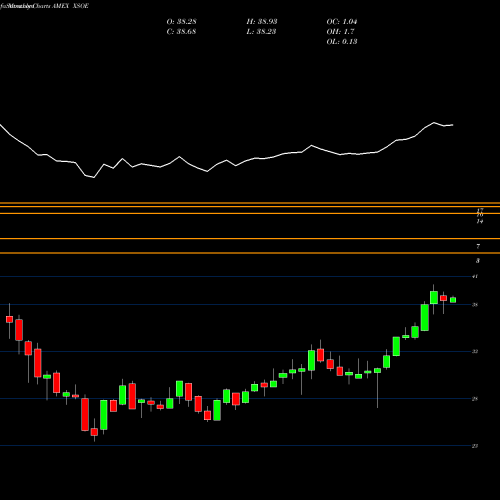The width and height of the screenshot is (500, 500).
Task: Click the OC: 1.04 reading
Action: coord(342,22)
